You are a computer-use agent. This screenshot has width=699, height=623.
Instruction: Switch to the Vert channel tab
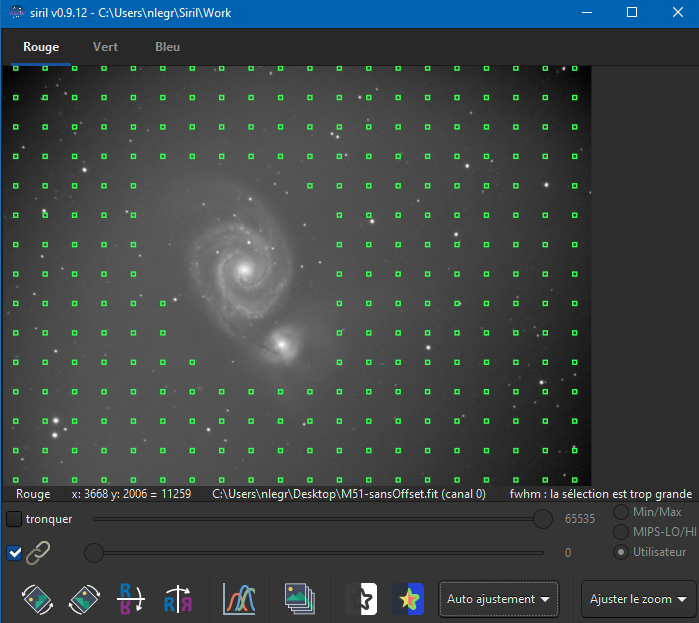tap(105, 47)
